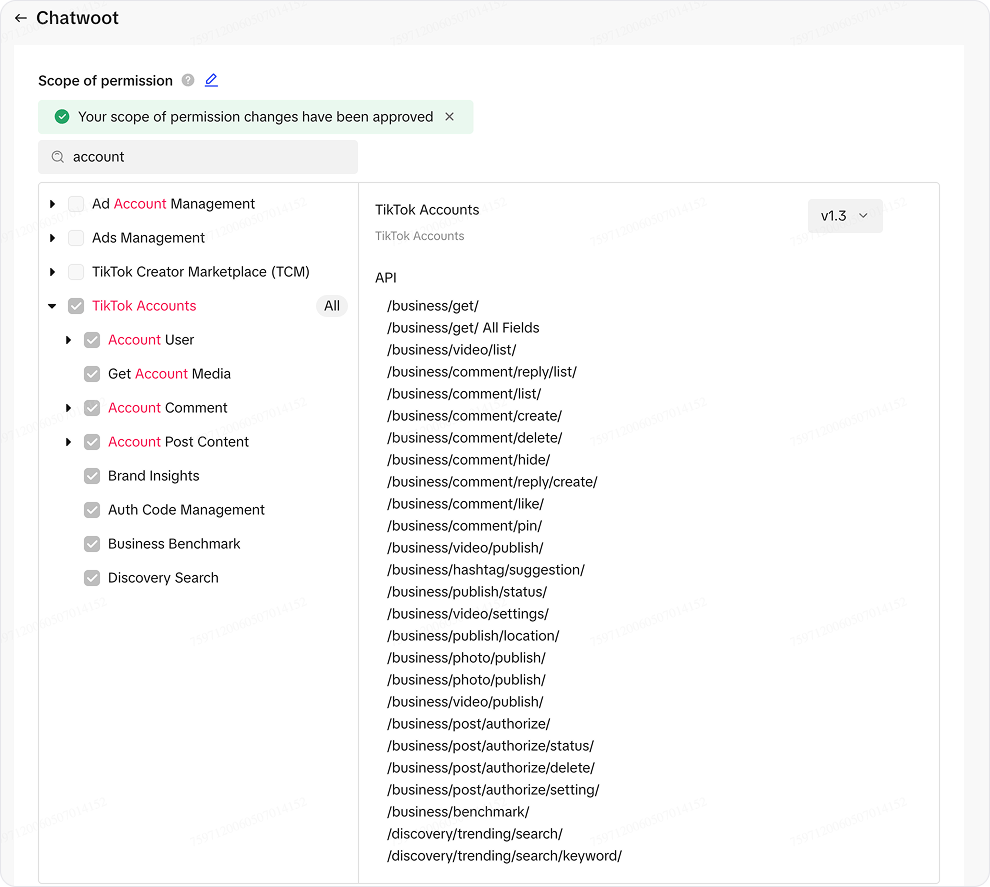Select the Account Comment label
Viewport: 990px width, 887px height.
[x=168, y=408]
